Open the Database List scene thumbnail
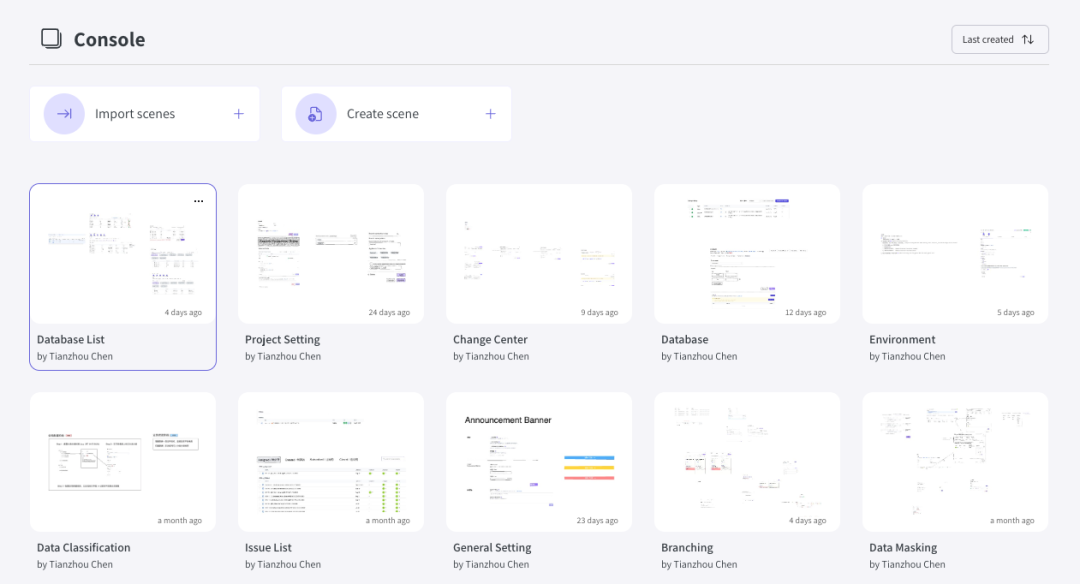 (x=123, y=253)
